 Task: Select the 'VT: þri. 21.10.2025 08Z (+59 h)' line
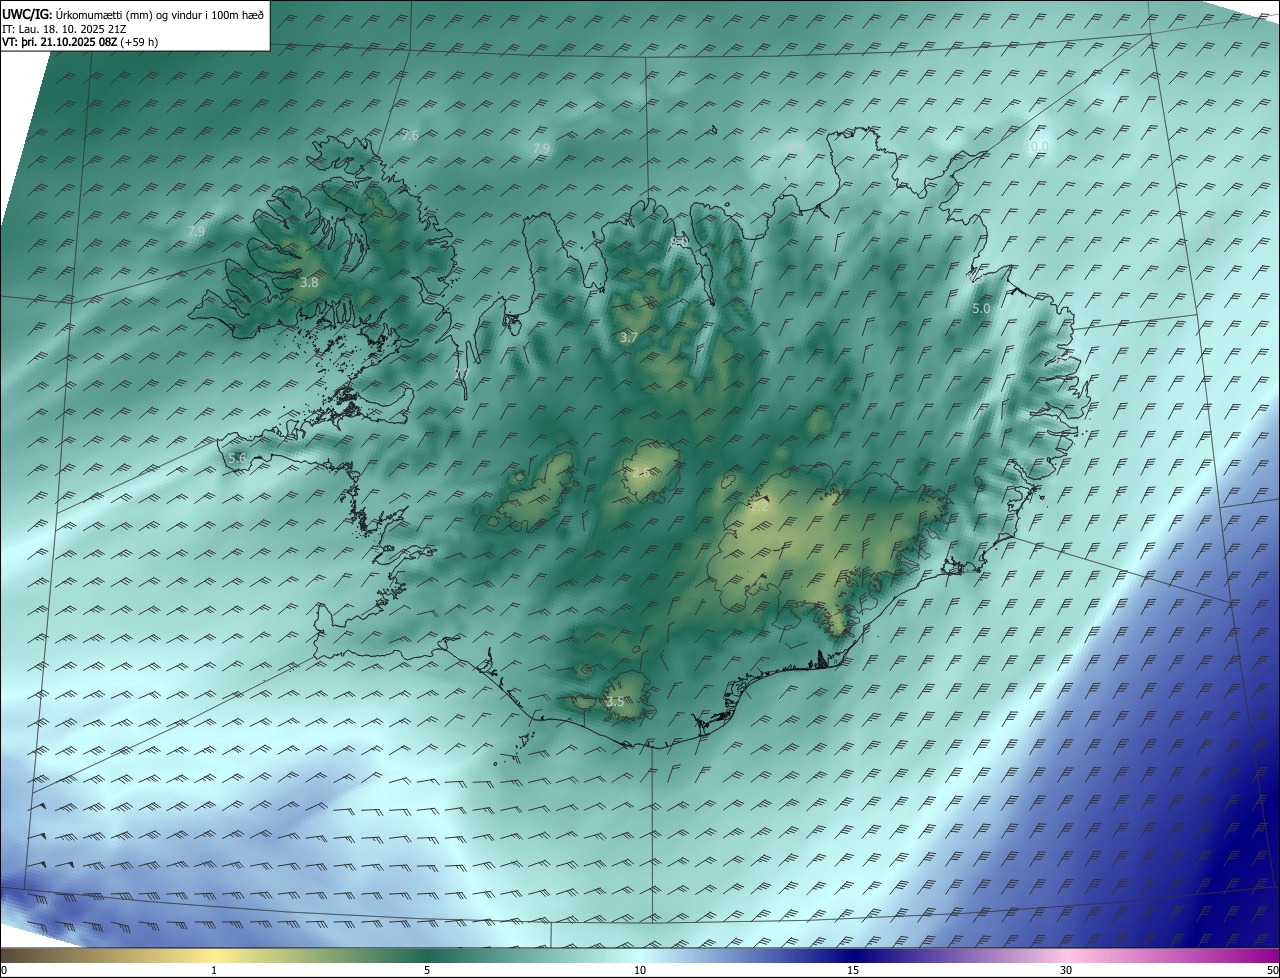[x=79, y=42]
